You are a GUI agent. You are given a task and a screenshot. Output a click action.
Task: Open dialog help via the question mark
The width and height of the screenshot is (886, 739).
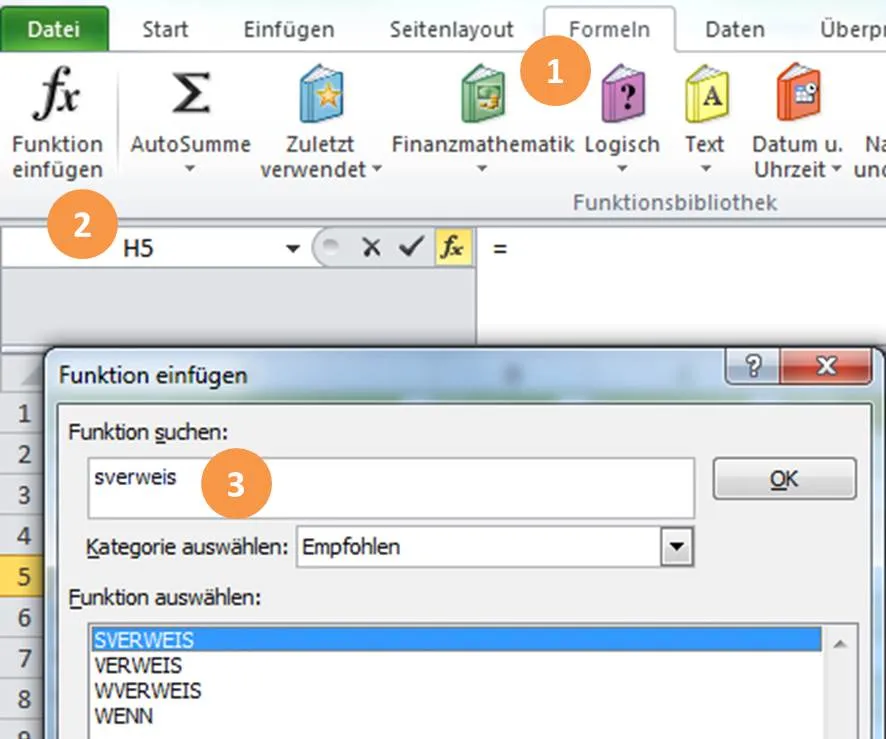(751, 367)
